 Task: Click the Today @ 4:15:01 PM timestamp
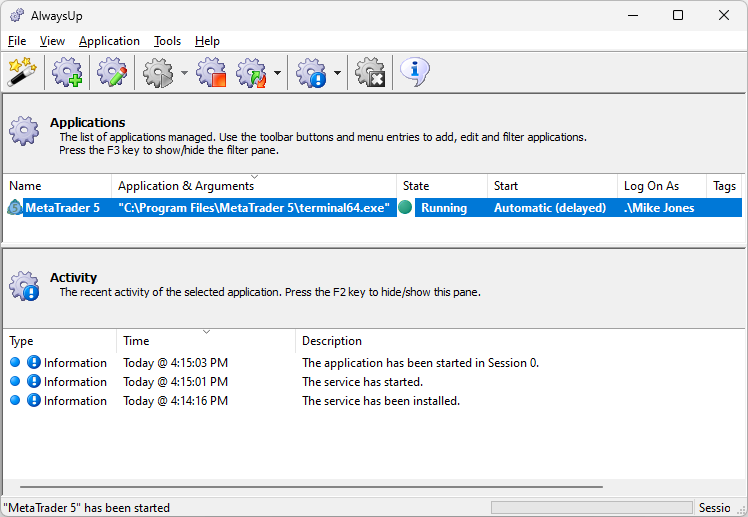point(175,382)
